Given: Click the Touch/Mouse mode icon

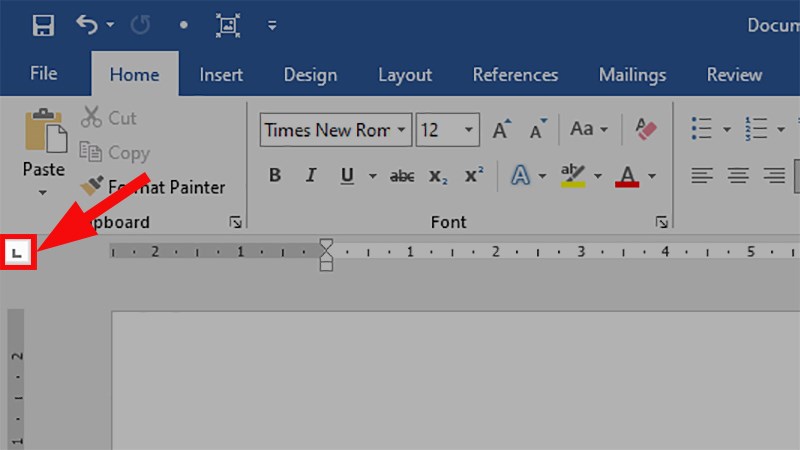Looking at the screenshot, I should 228,24.
